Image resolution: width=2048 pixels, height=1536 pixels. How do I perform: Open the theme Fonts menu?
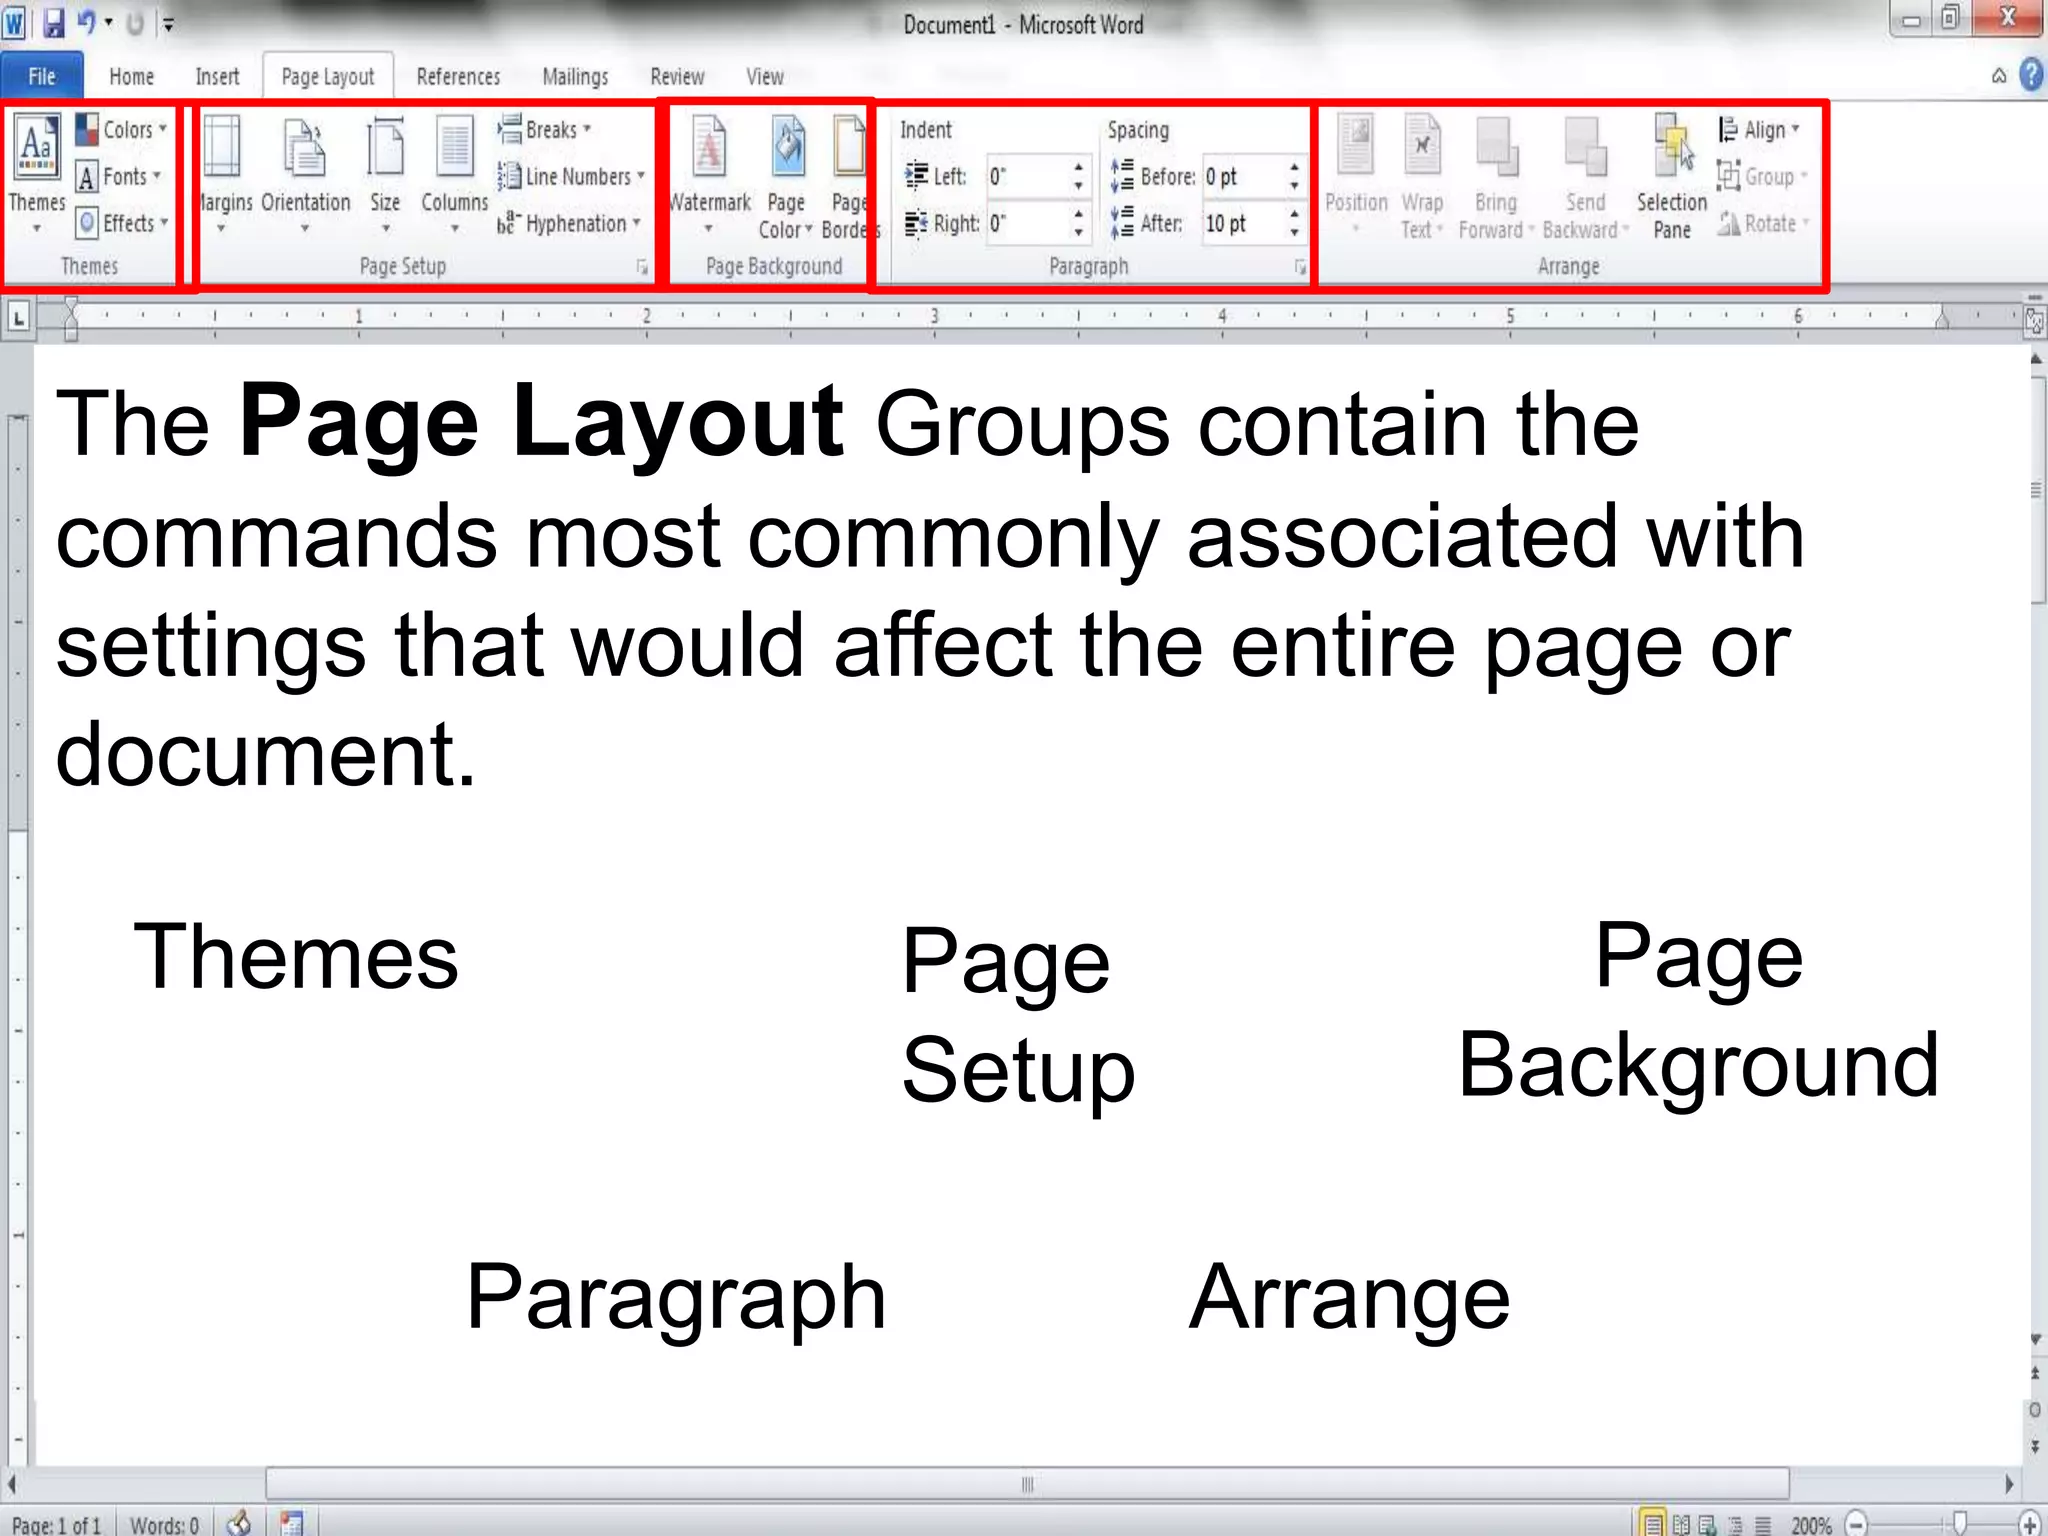click(119, 177)
